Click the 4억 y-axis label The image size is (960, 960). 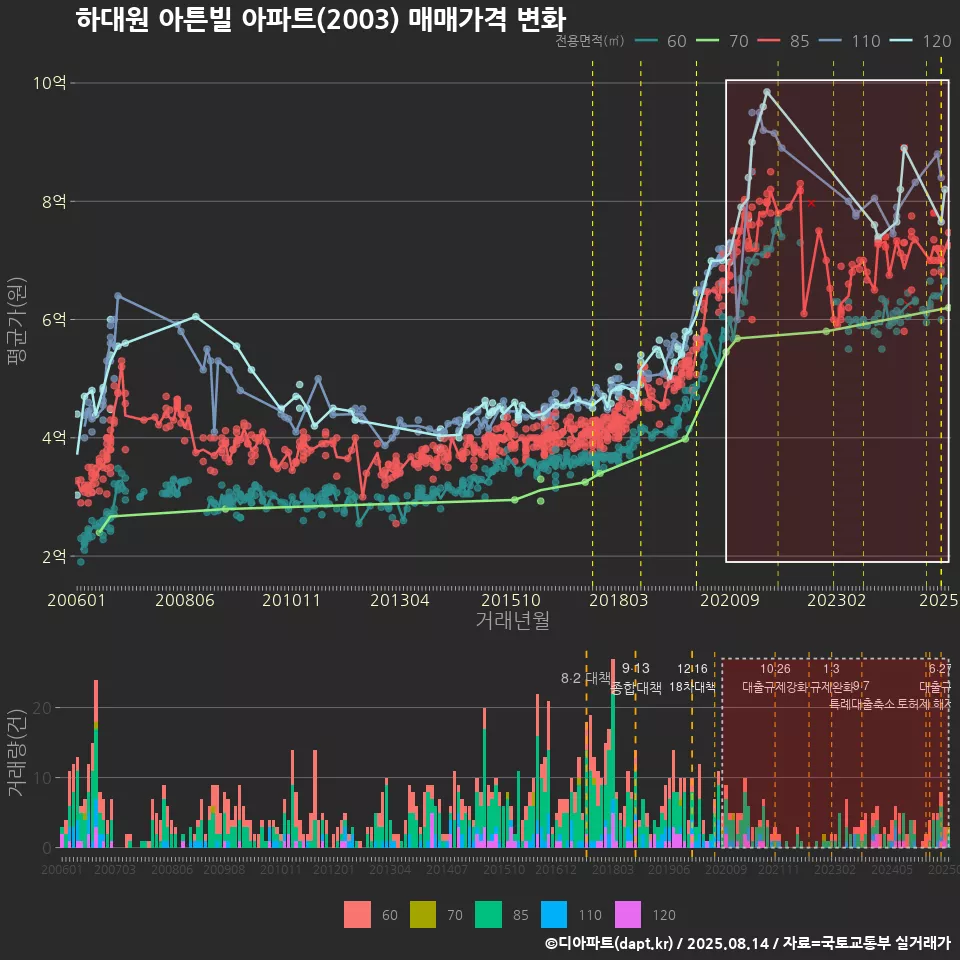(x=54, y=438)
